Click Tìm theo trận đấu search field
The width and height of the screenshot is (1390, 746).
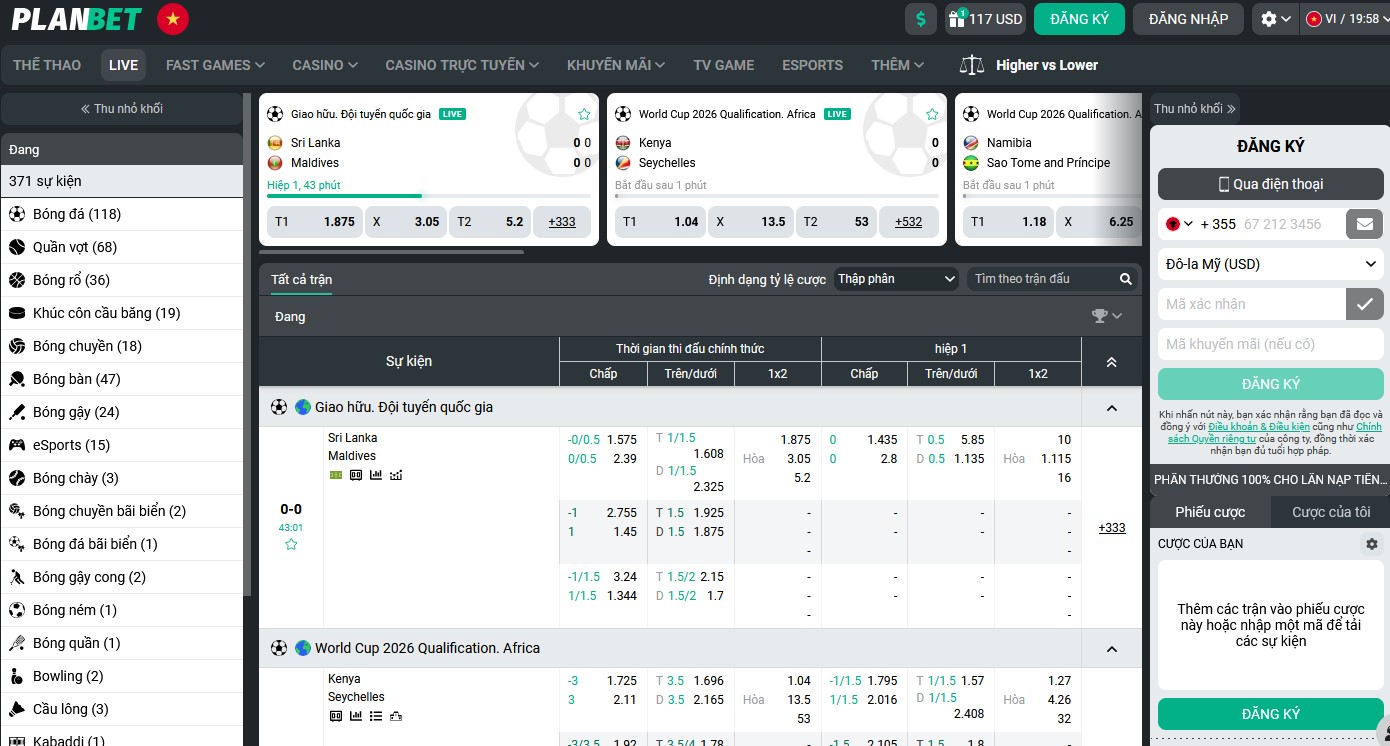(1043, 279)
